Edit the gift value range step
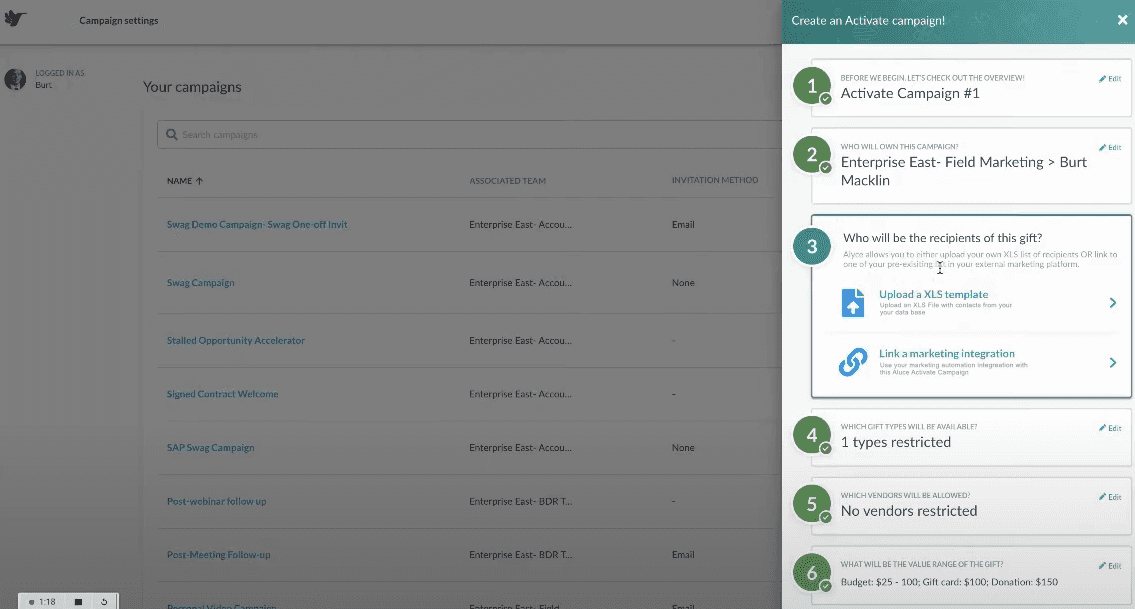 1110,566
